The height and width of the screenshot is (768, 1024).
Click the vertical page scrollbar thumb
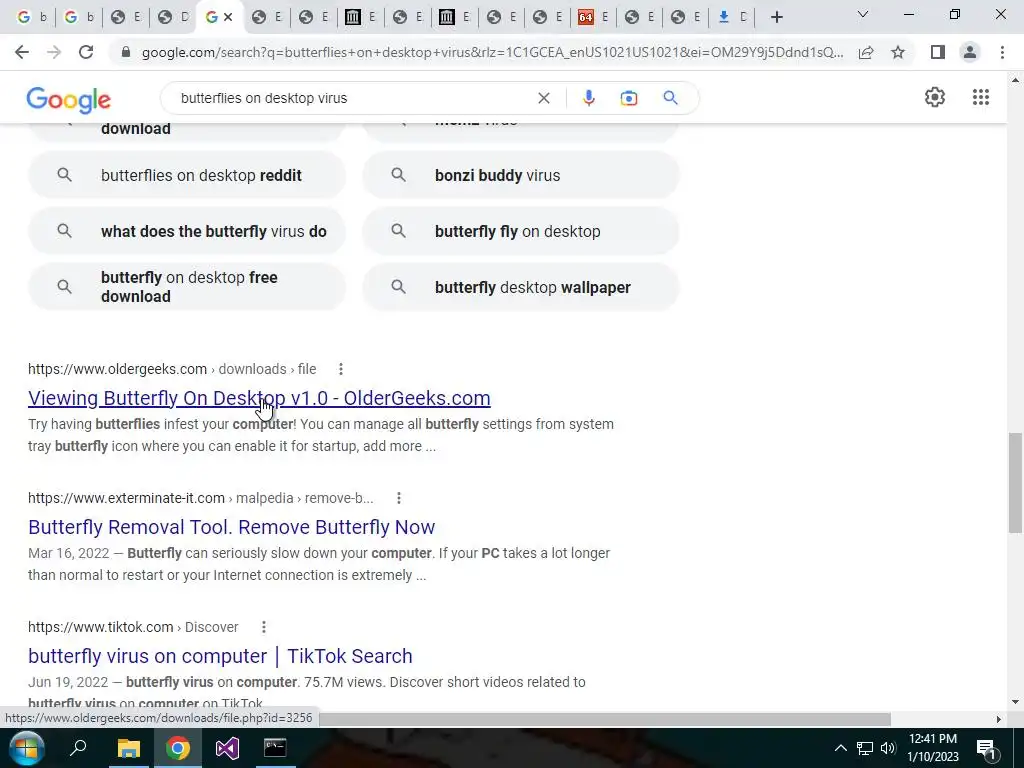coord(1015,483)
